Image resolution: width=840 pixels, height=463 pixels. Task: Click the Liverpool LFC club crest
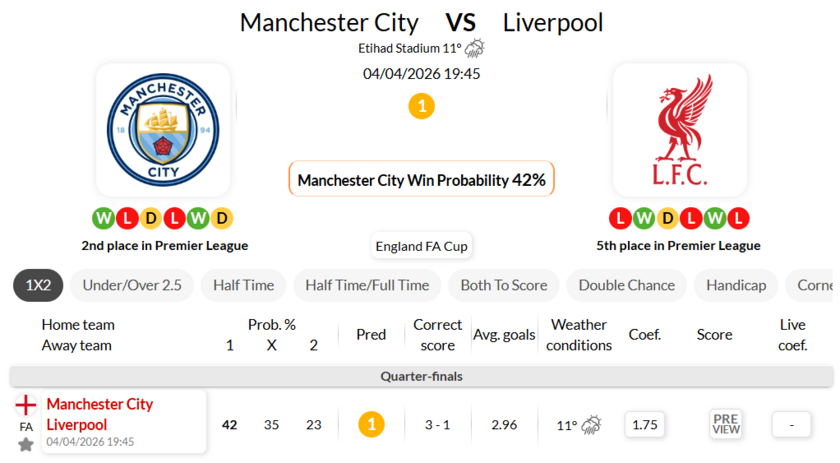680,130
